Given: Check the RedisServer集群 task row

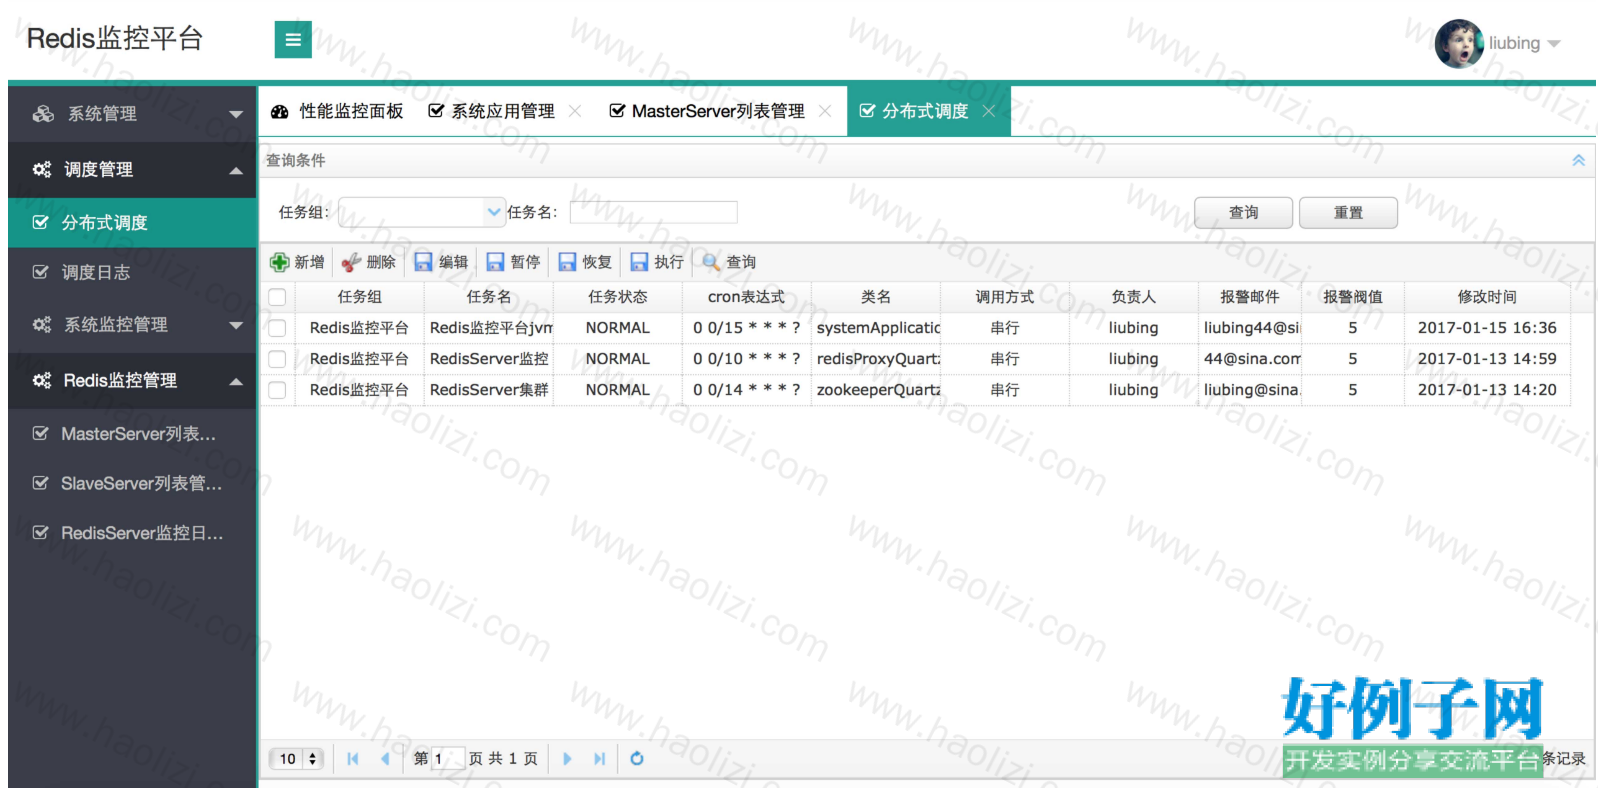Looking at the screenshot, I should coord(277,390).
